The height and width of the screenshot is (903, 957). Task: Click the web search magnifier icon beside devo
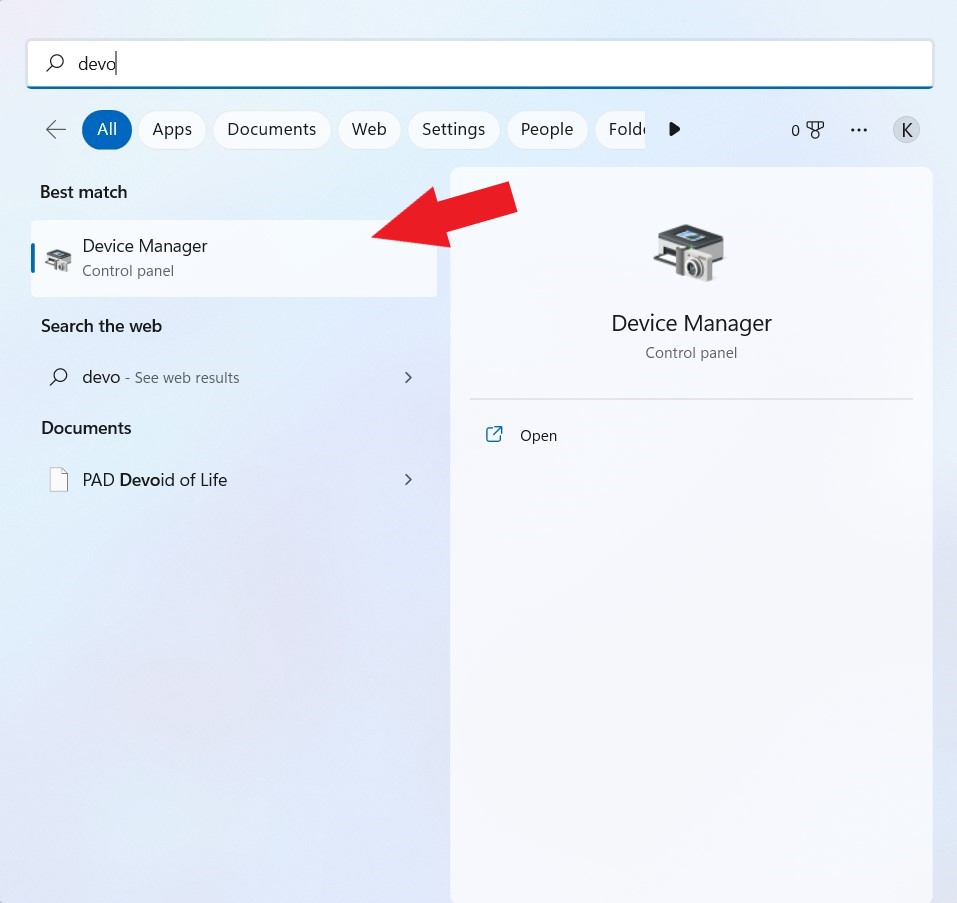[x=59, y=377]
